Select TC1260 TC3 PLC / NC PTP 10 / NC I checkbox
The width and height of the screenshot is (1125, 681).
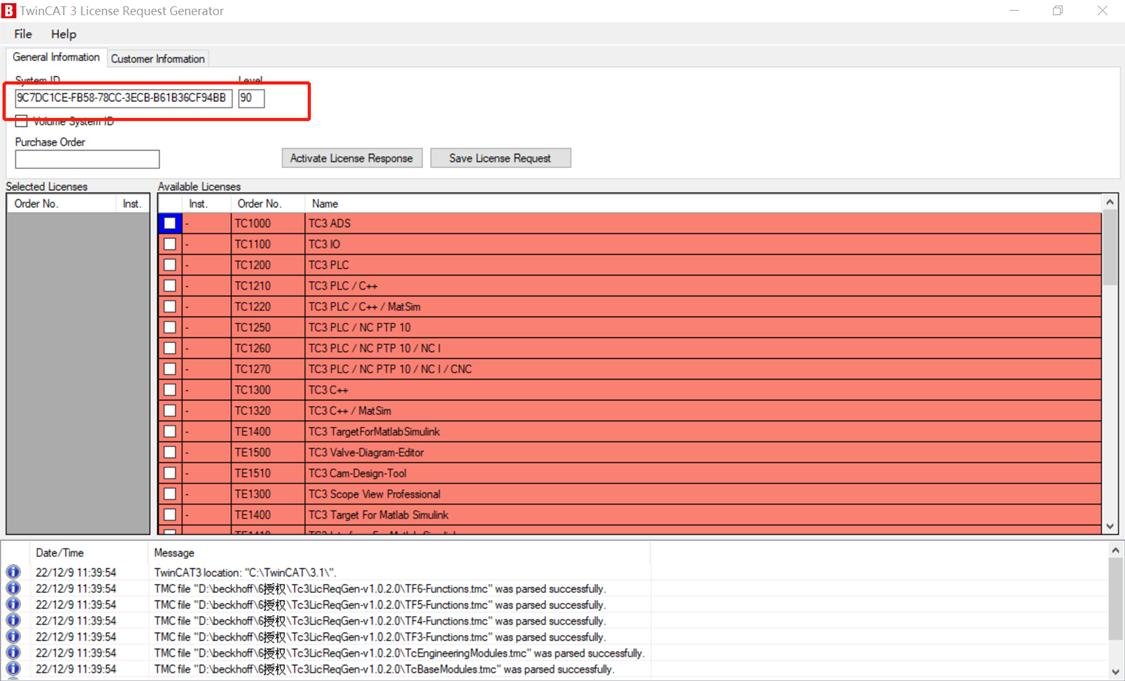click(x=169, y=348)
